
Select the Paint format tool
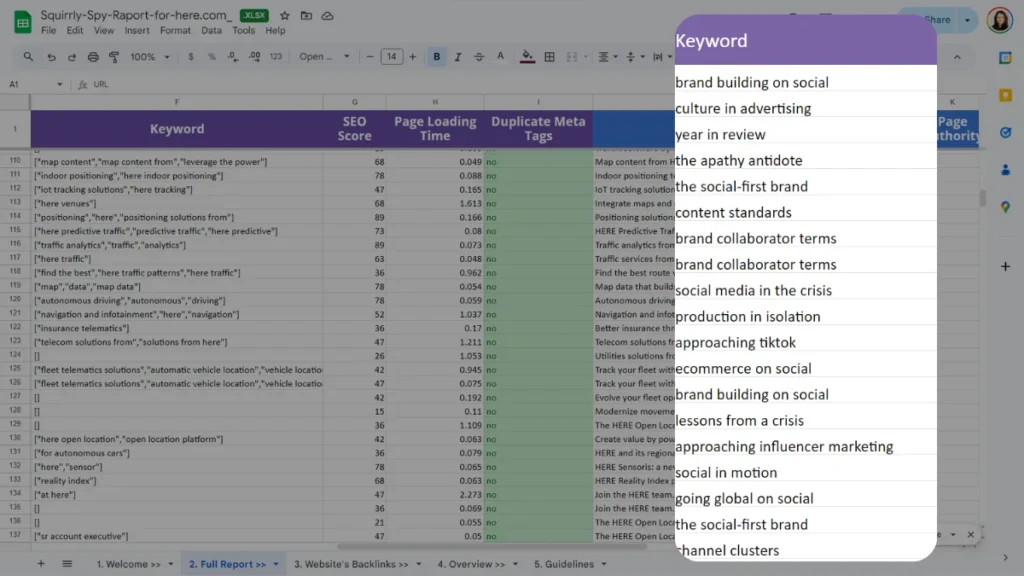[114, 57]
